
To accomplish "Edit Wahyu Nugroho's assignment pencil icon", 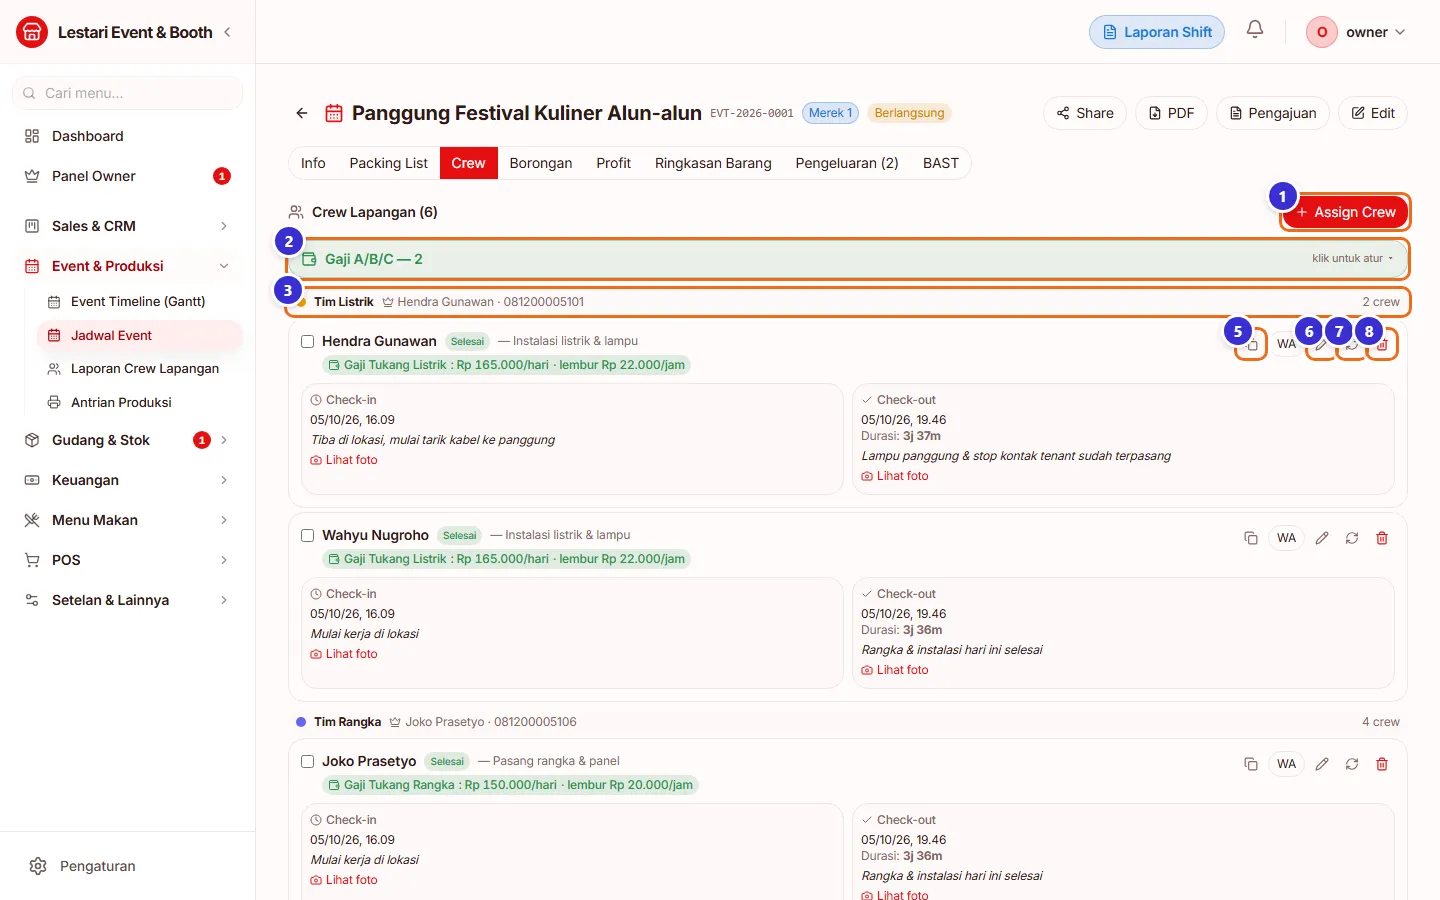I will pyautogui.click(x=1322, y=538).
